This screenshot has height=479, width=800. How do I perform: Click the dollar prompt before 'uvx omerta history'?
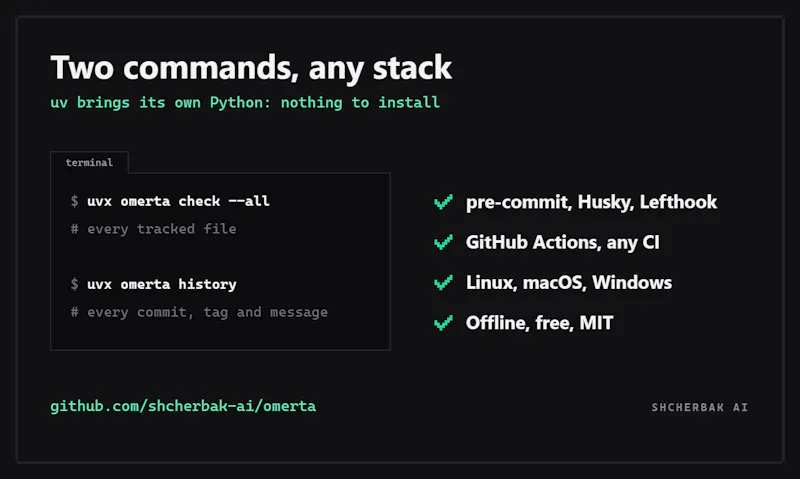pos(74,284)
